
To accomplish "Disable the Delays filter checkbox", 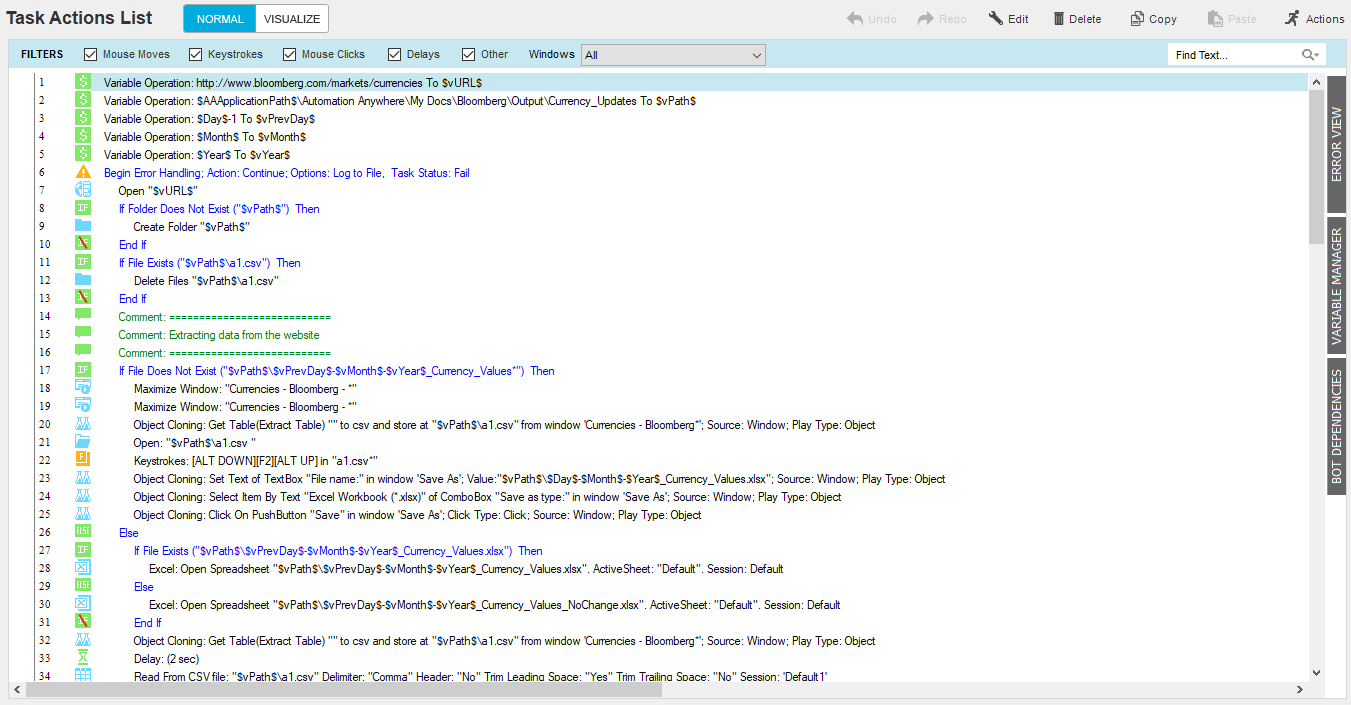I will click(x=395, y=55).
